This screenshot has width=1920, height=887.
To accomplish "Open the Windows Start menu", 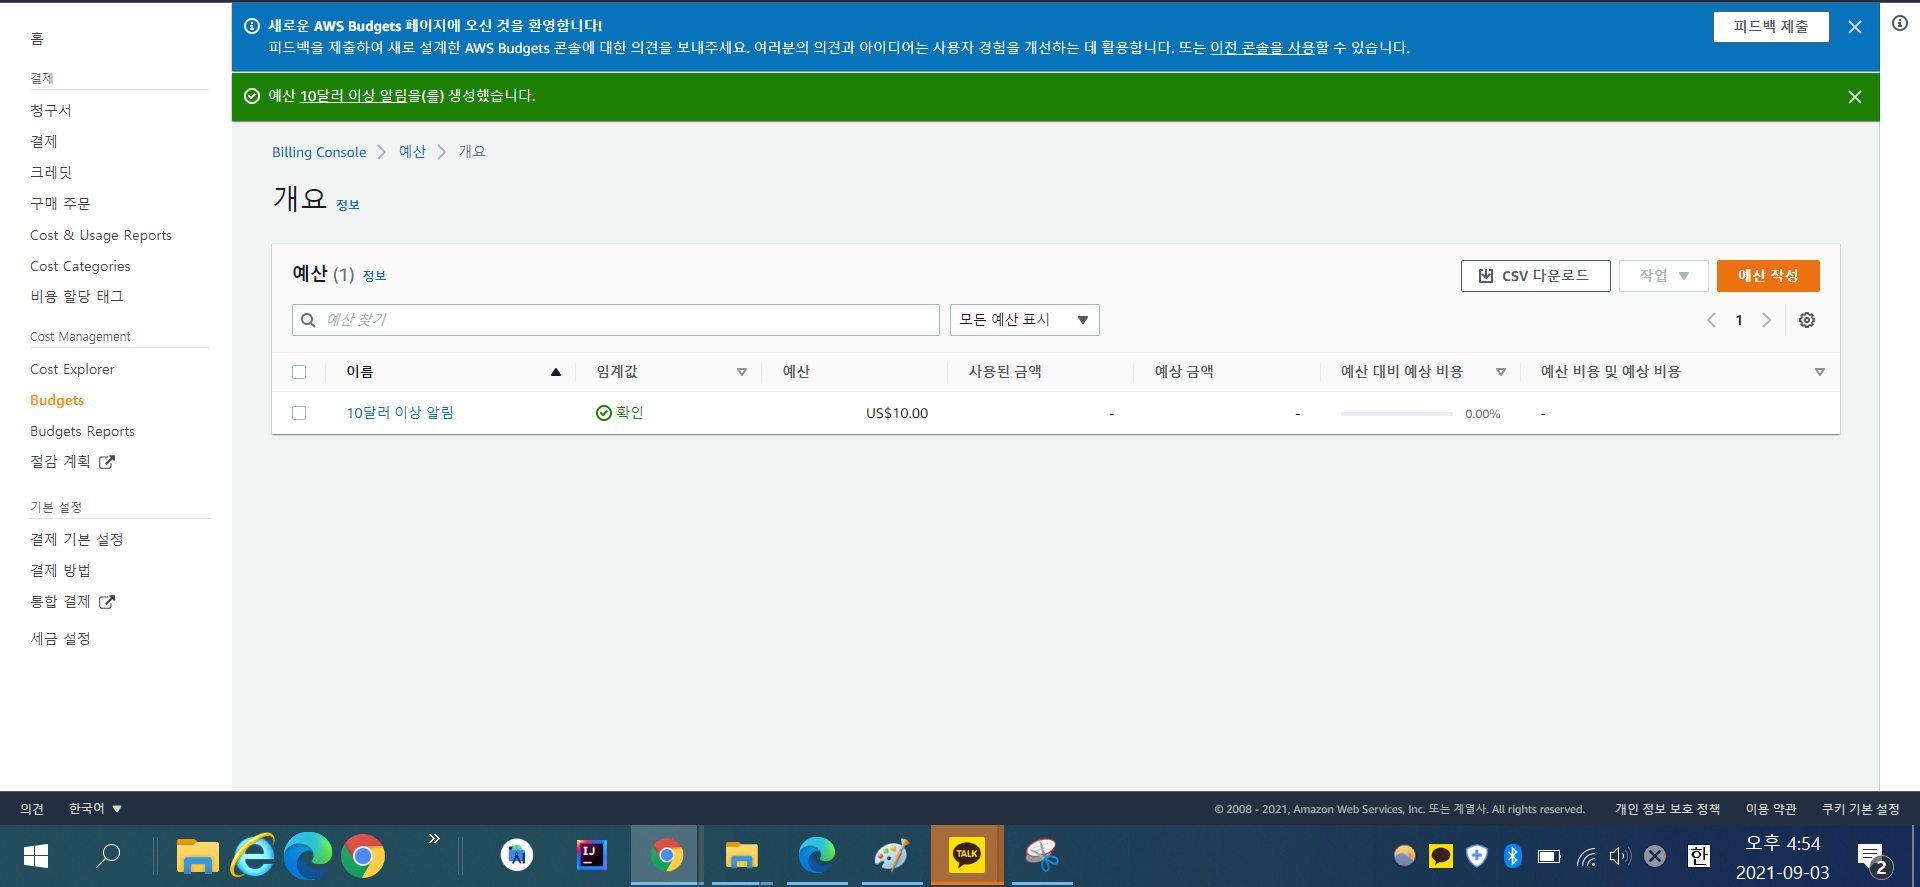I will [36, 856].
